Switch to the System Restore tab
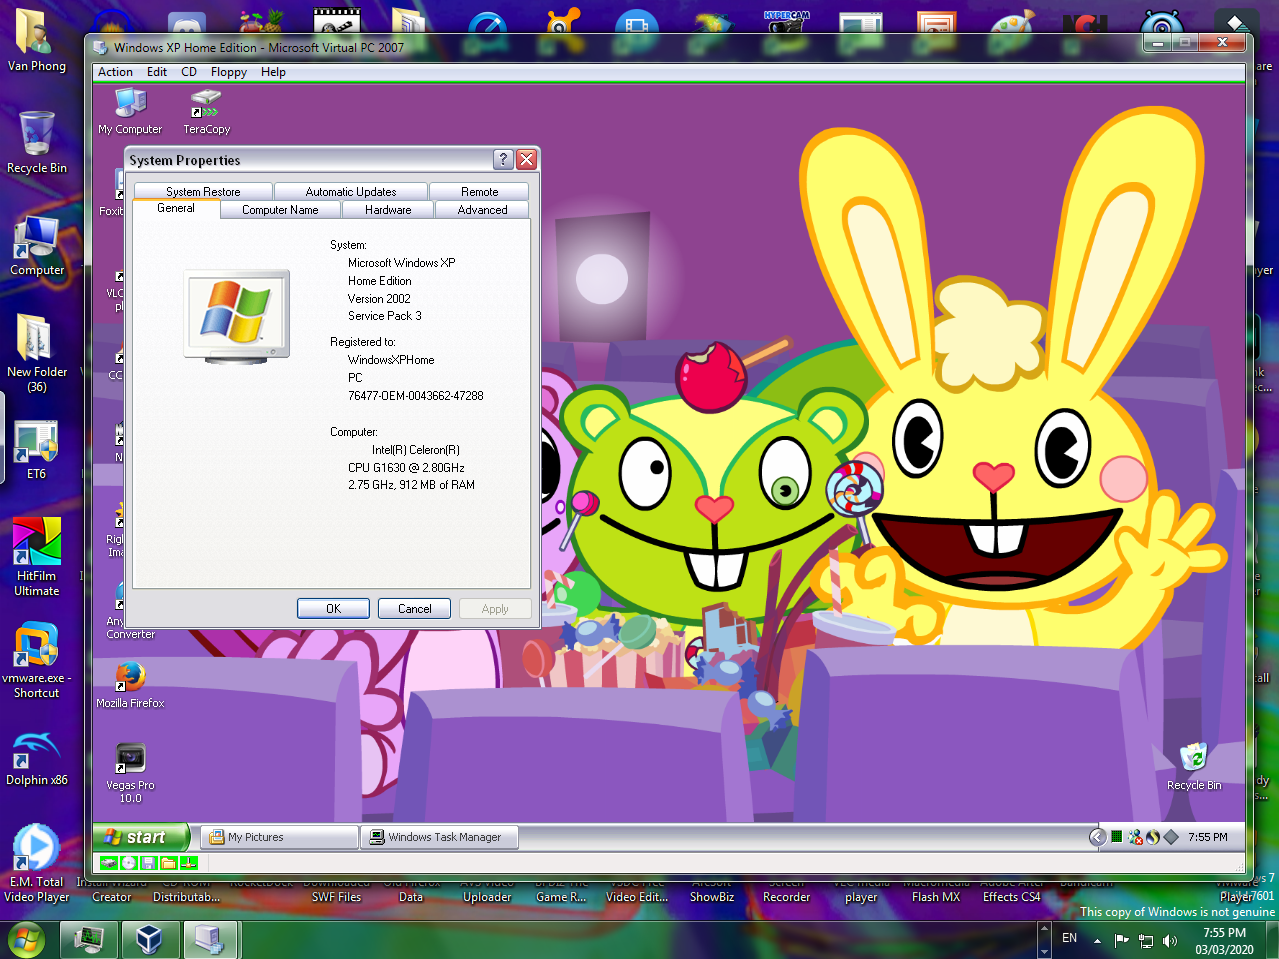1279x959 pixels. [203, 191]
